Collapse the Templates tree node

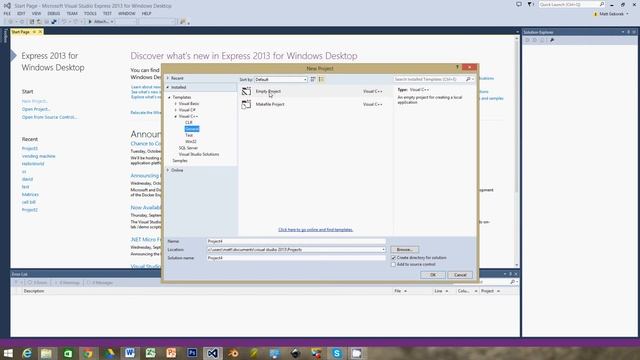(x=169, y=98)
